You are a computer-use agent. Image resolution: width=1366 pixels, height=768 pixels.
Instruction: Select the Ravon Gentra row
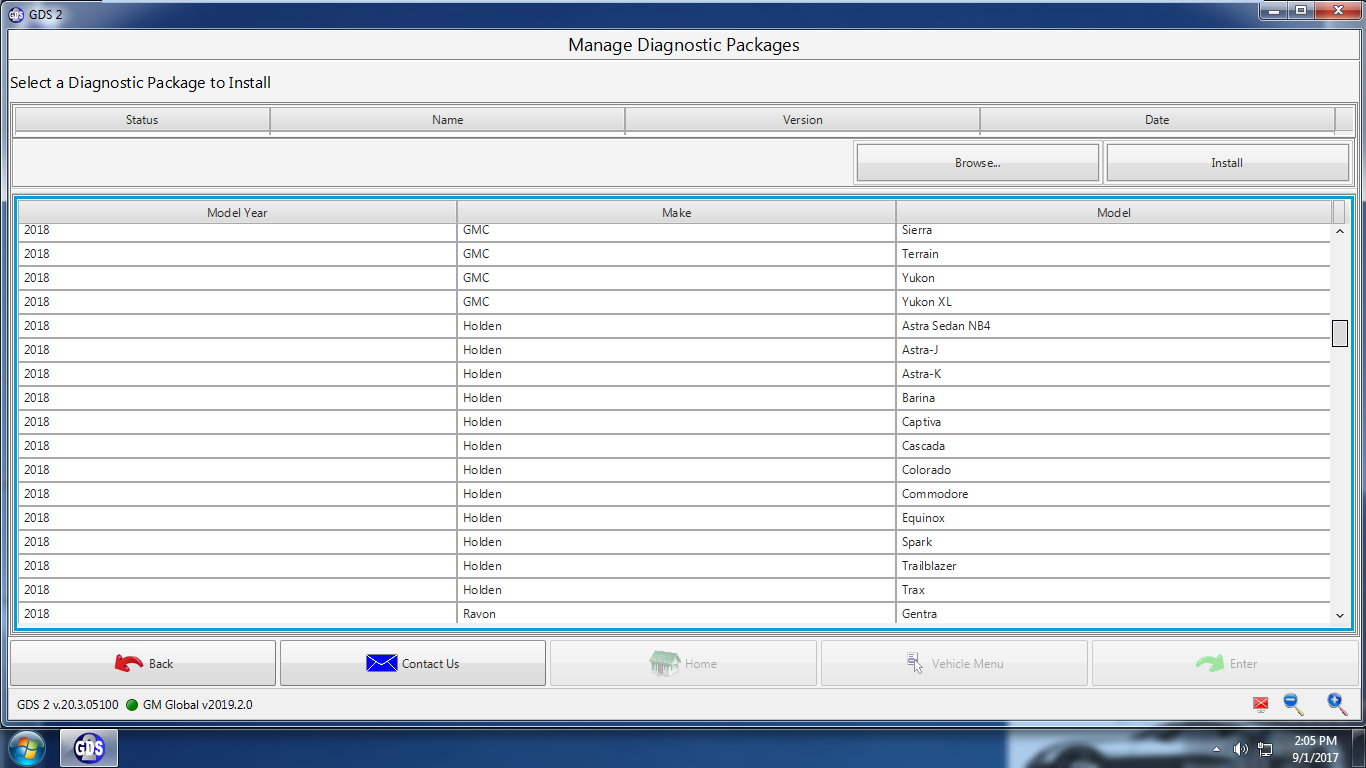click(x=674, y=614)
